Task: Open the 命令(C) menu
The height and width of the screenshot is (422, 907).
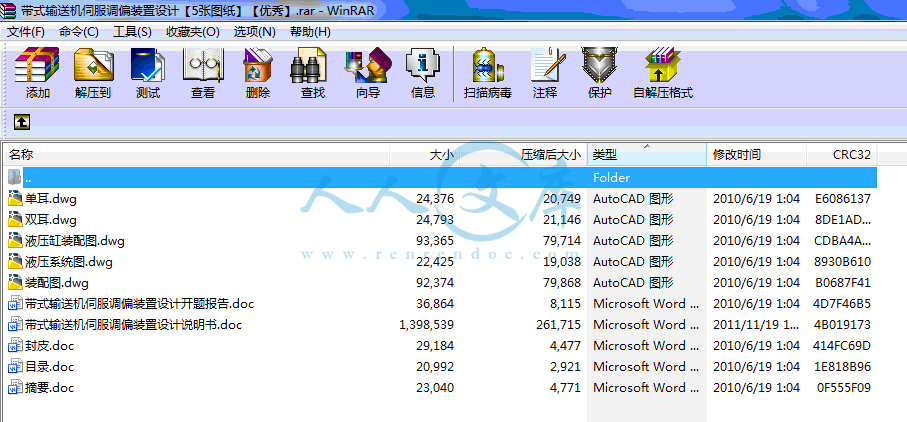Action: click(79, 31)
